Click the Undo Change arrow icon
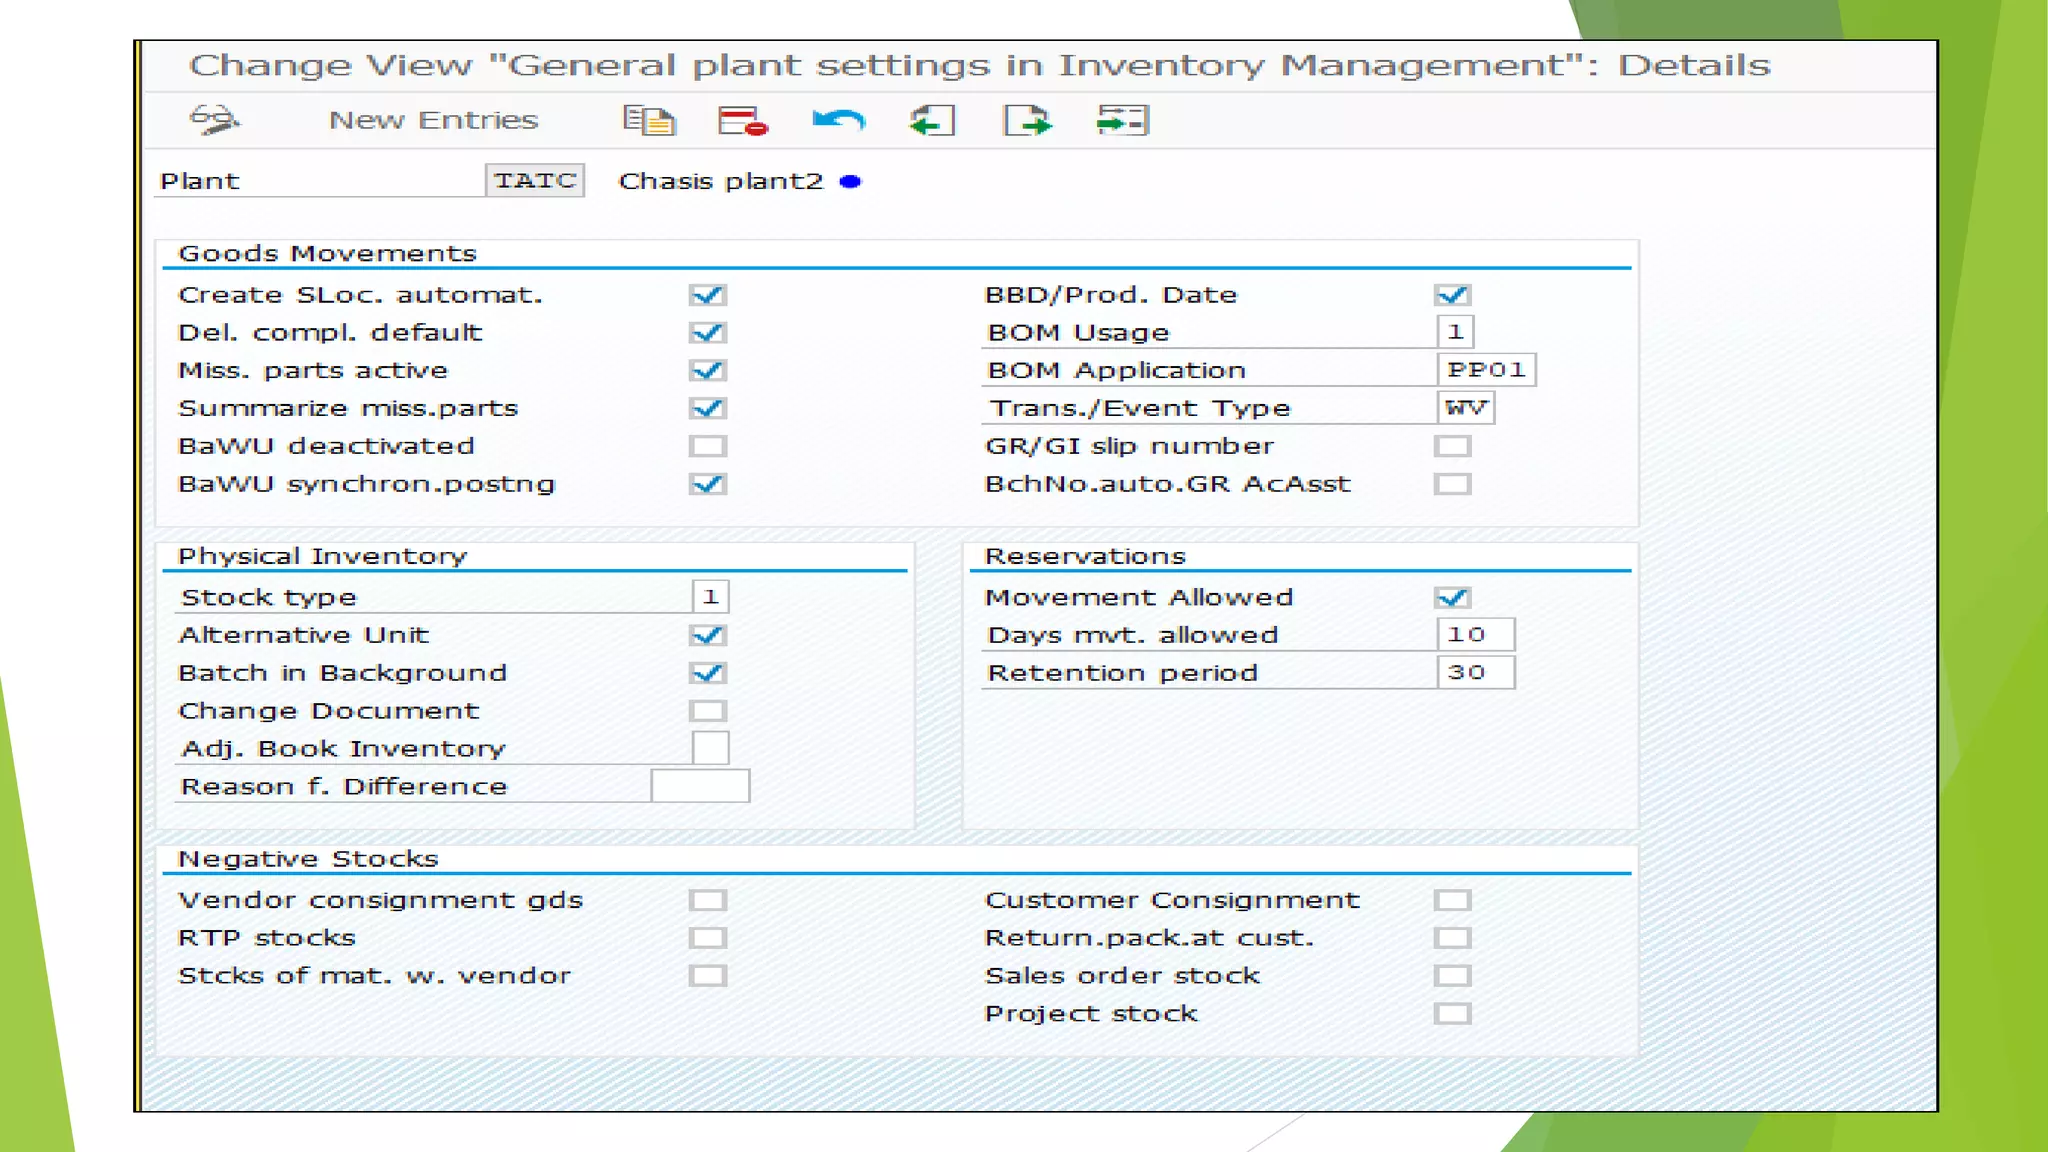The width and height of the screenshot is (2048, 1152). coord(838,121)
